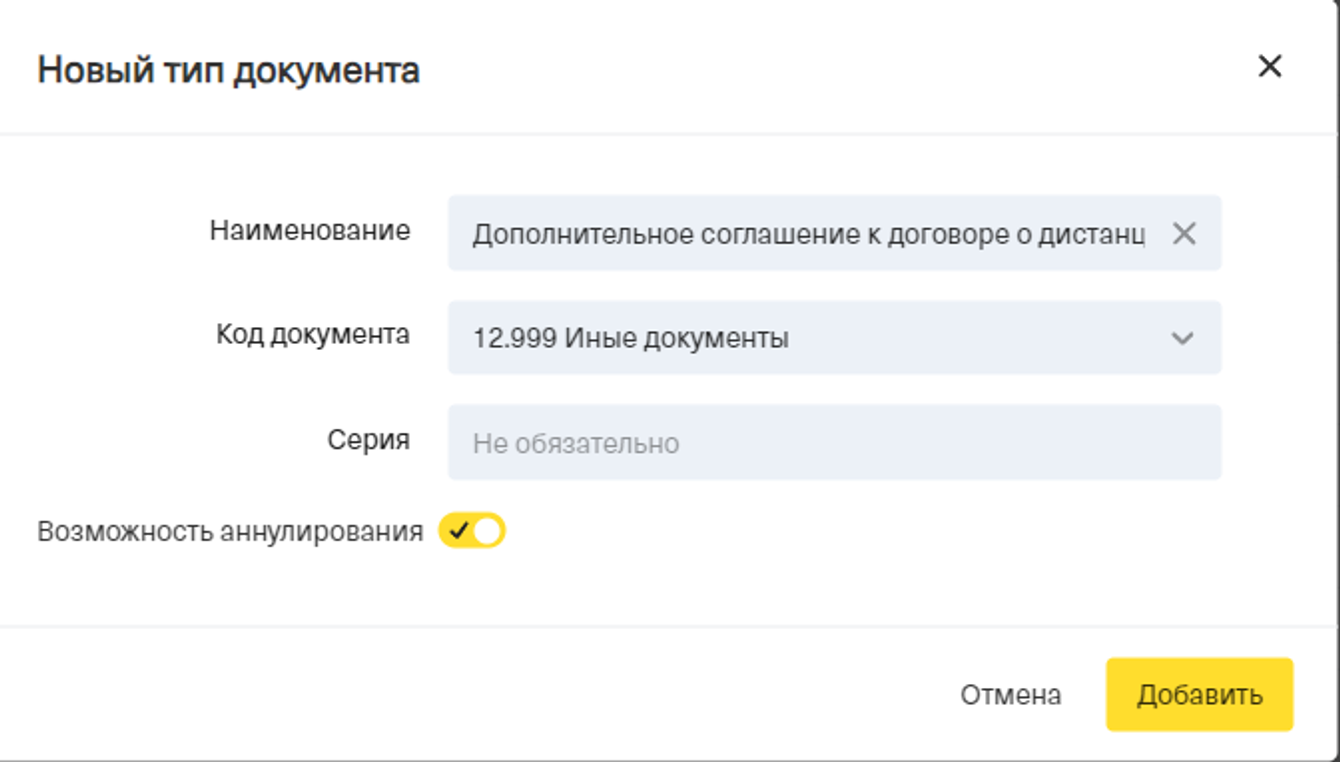Screen dimensions: 1340x762
Task: Click the chevron arrow in Код документа
Action: [x=1182, y=338]
